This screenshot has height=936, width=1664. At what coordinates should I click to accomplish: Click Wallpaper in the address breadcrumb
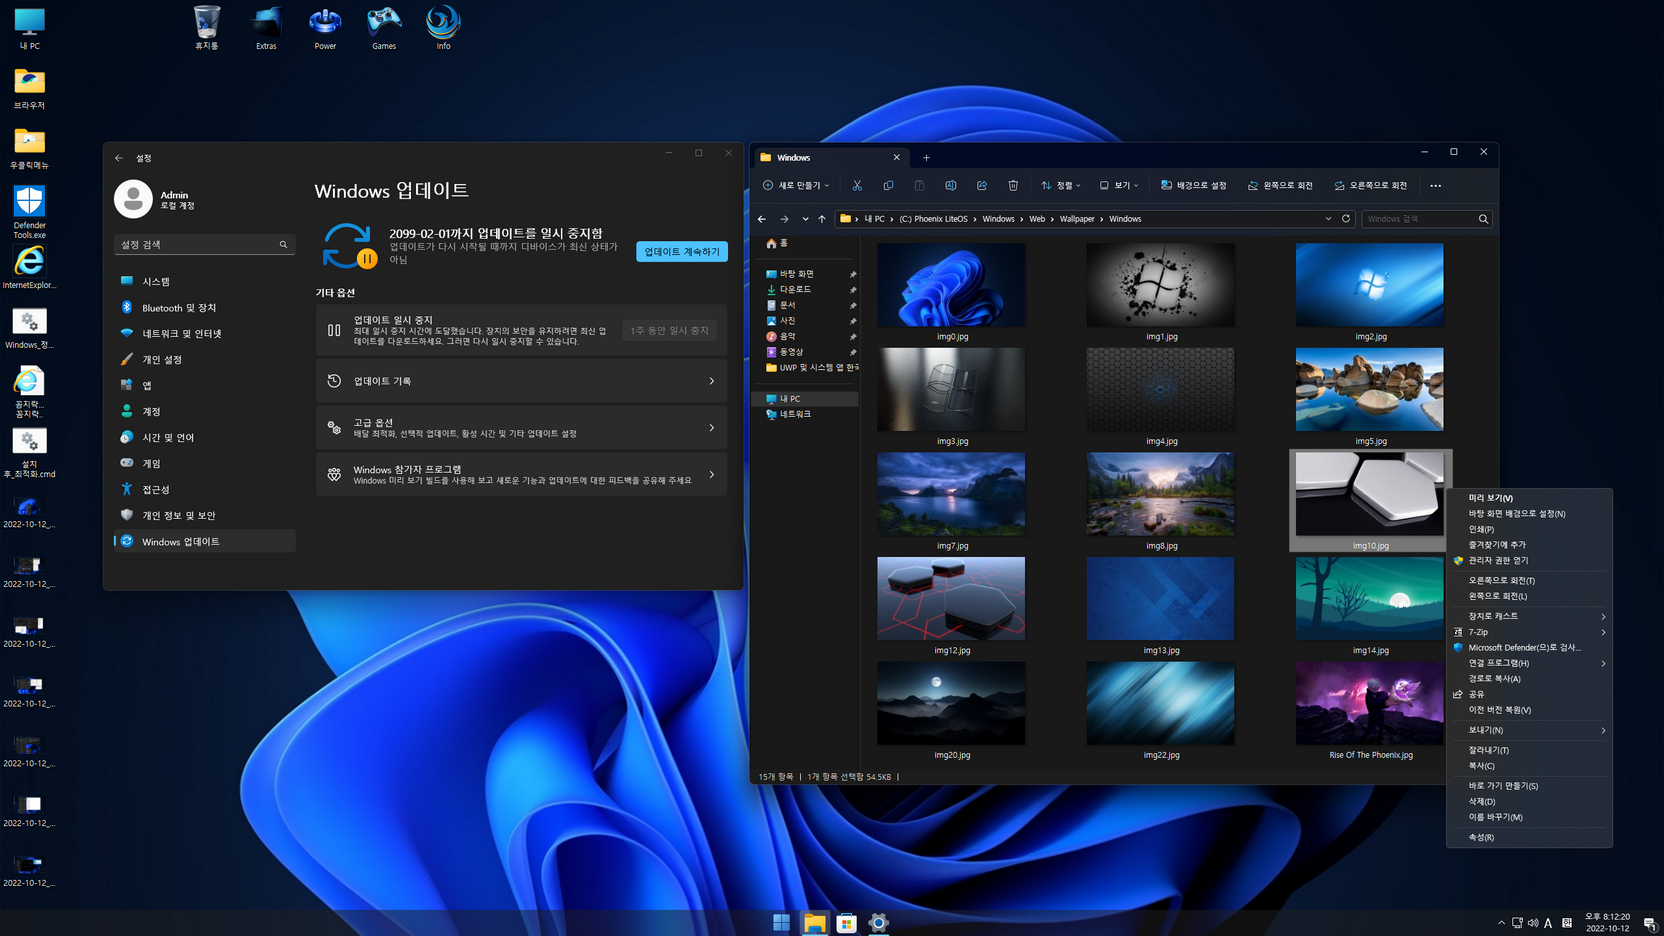1076,219
